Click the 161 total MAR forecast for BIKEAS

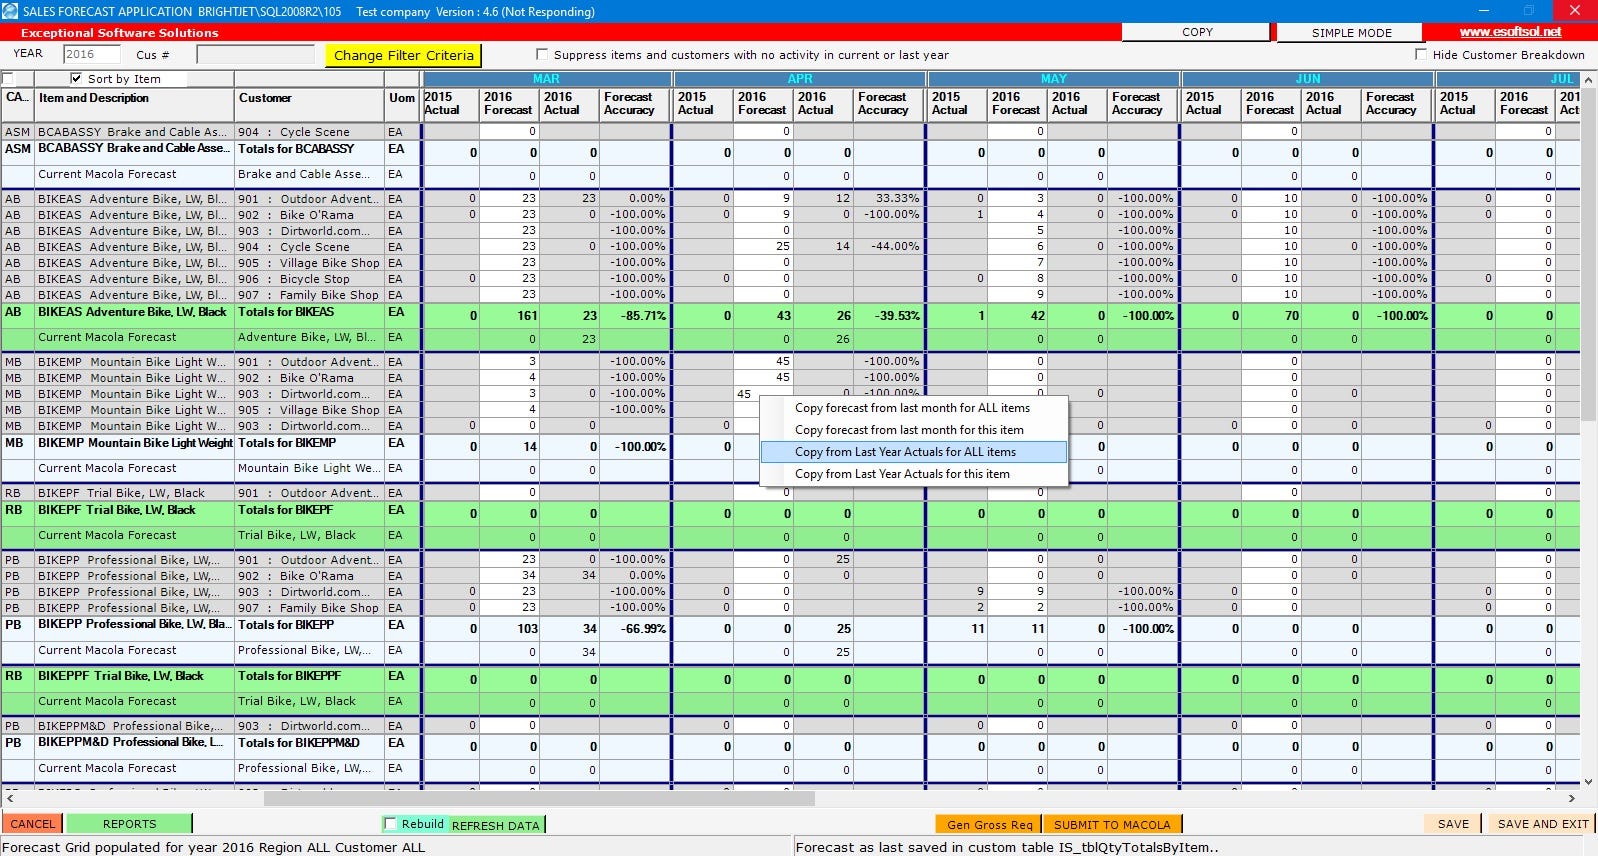511,315
